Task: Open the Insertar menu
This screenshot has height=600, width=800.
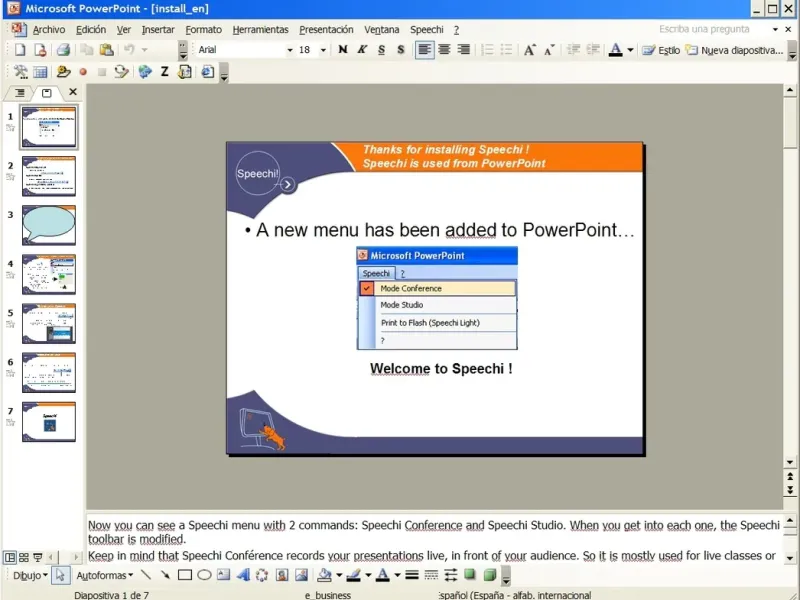Action: pos(158,30)
